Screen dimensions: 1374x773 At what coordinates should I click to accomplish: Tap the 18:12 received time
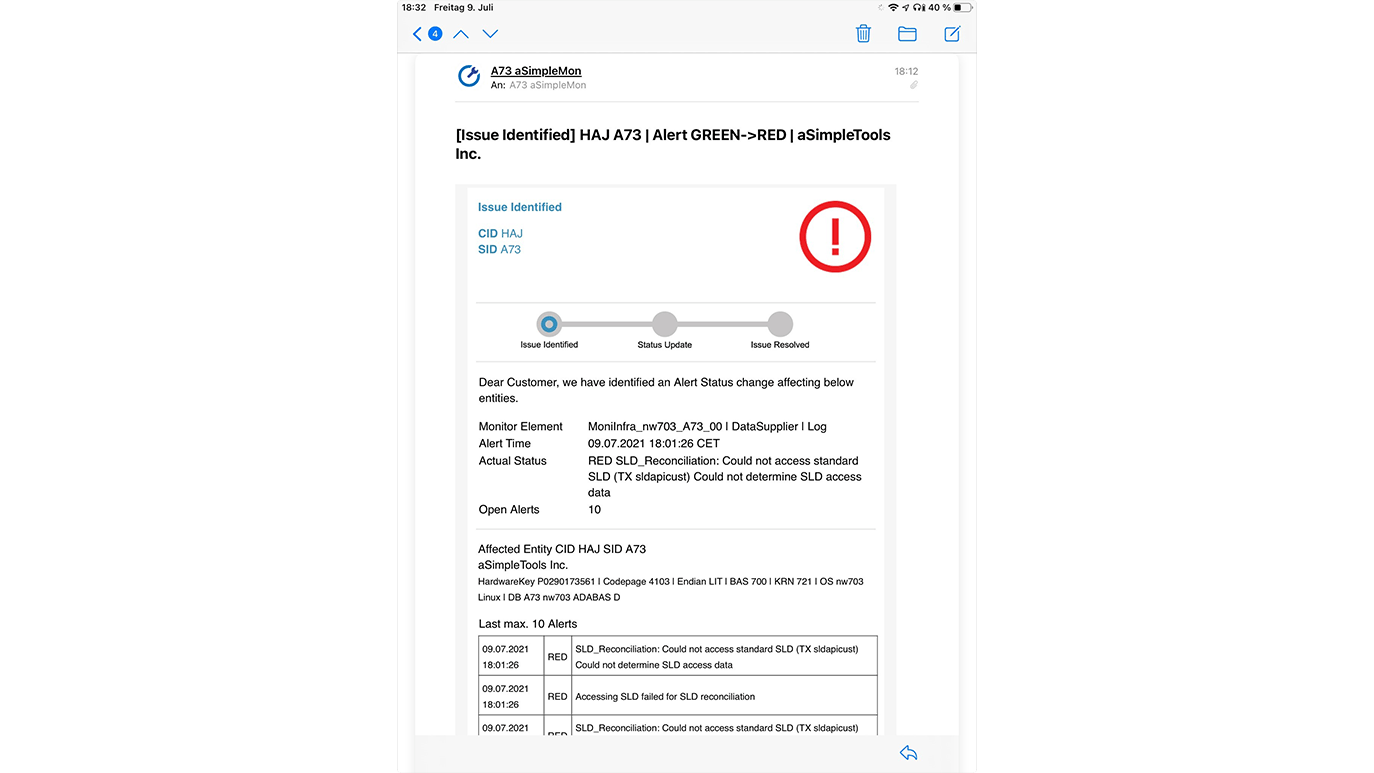pos(906,72)
